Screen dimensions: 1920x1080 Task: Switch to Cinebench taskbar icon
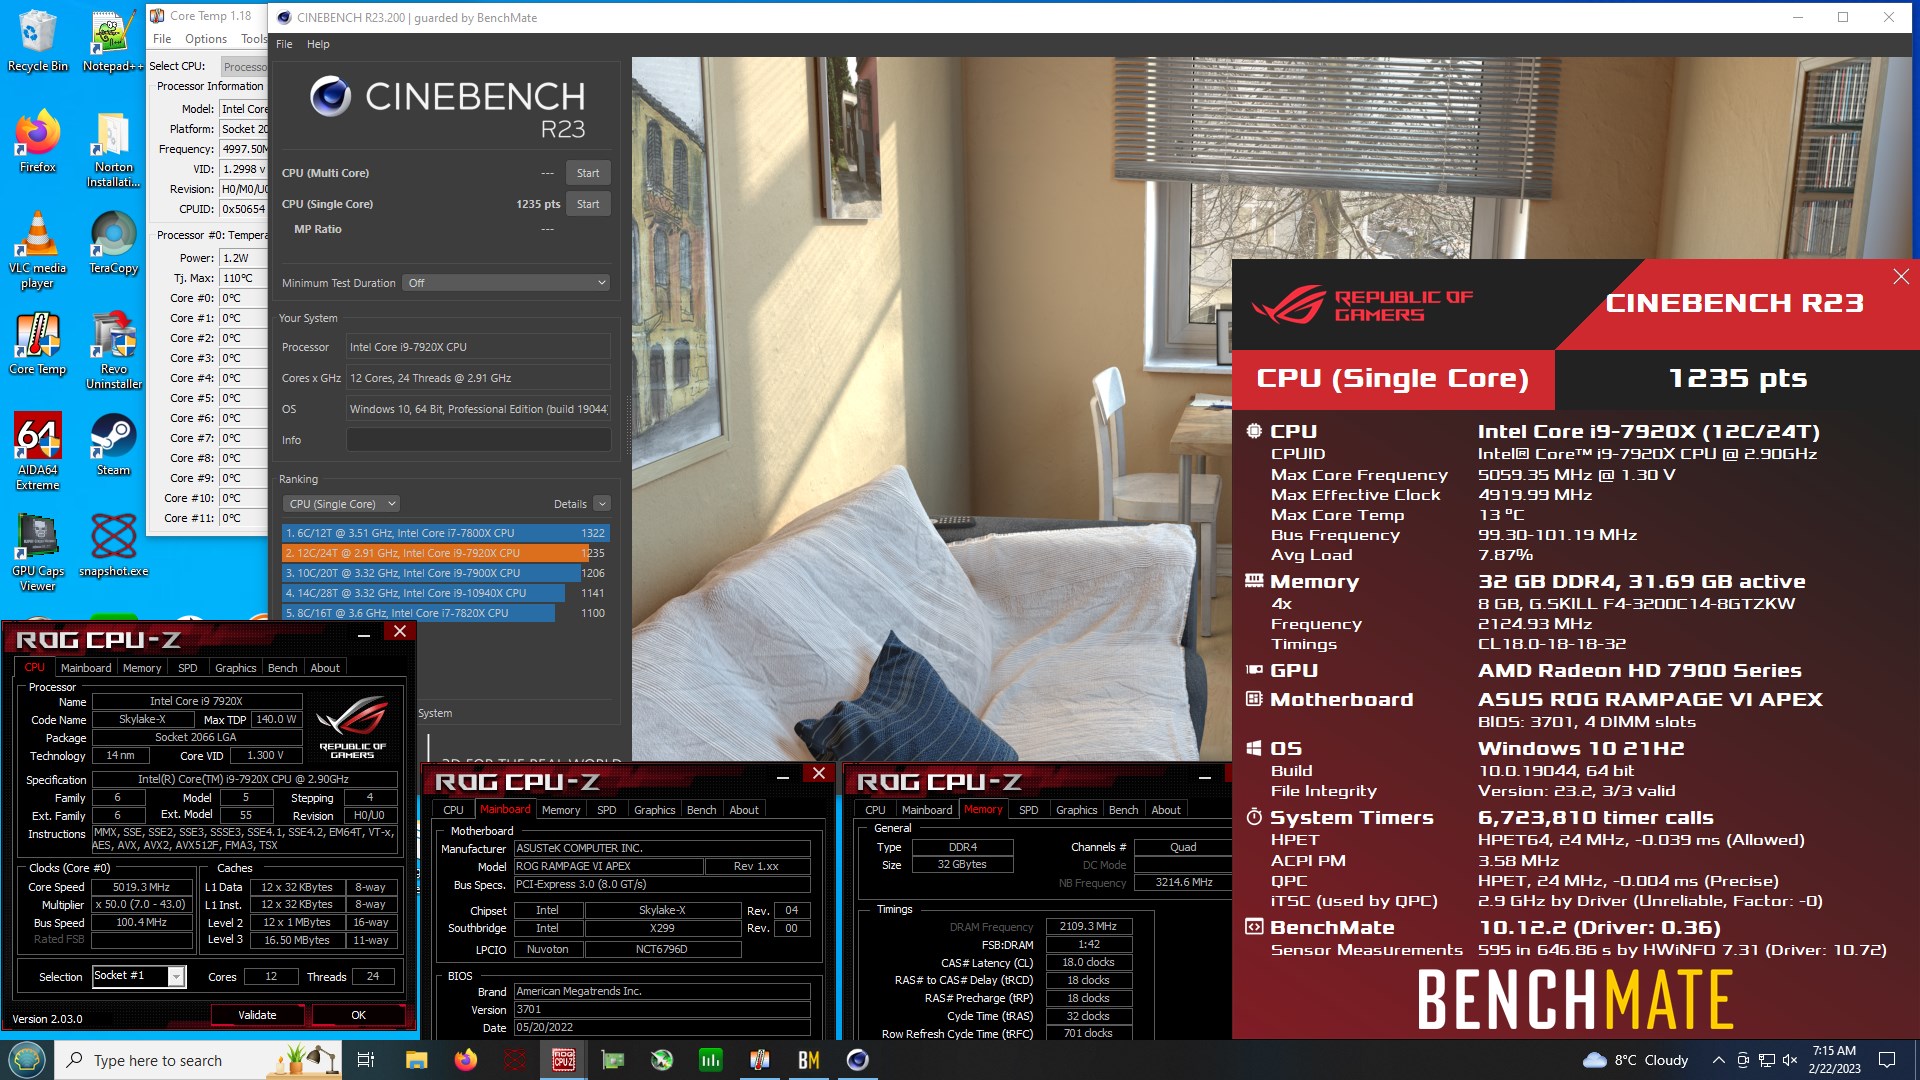(x=857, y=1060)
